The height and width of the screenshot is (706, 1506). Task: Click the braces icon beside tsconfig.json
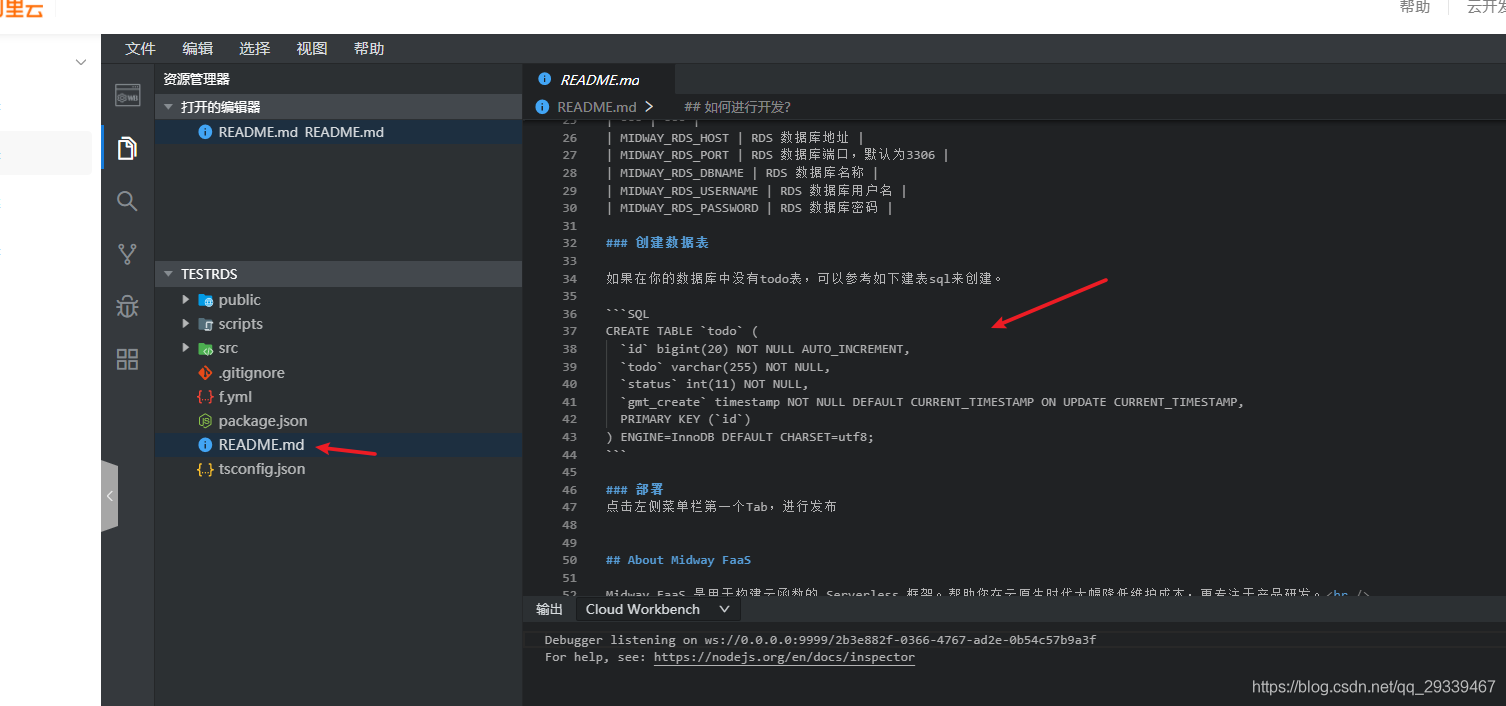[205, 469]
